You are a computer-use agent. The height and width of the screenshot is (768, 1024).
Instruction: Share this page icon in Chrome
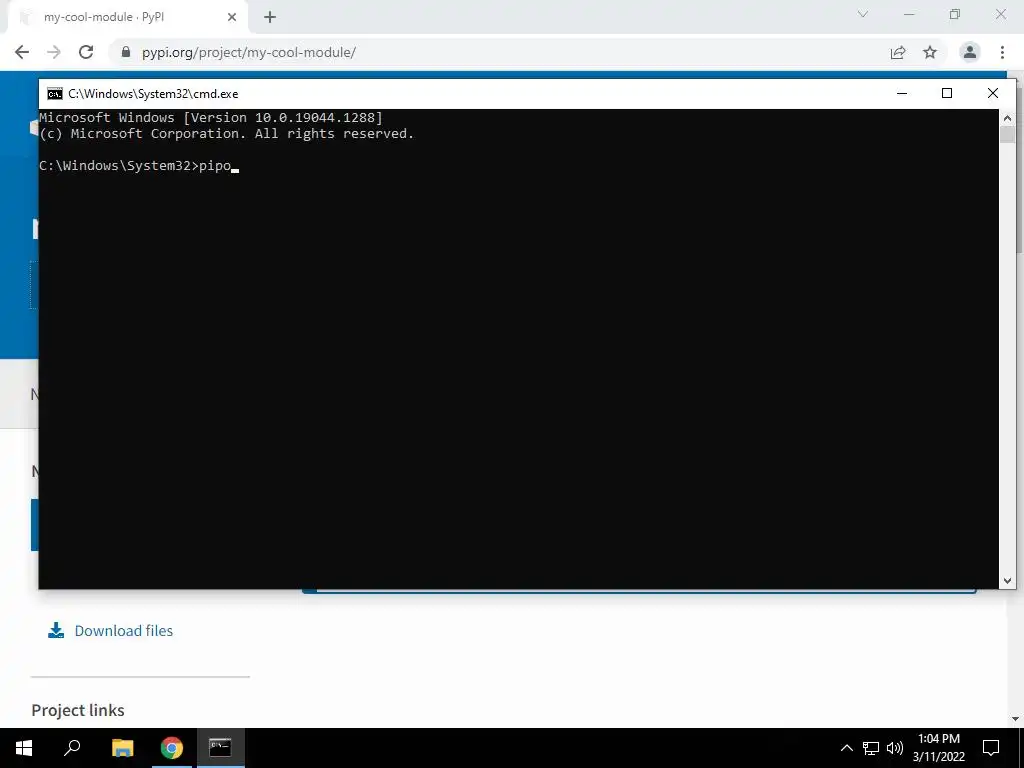(898, 52)
